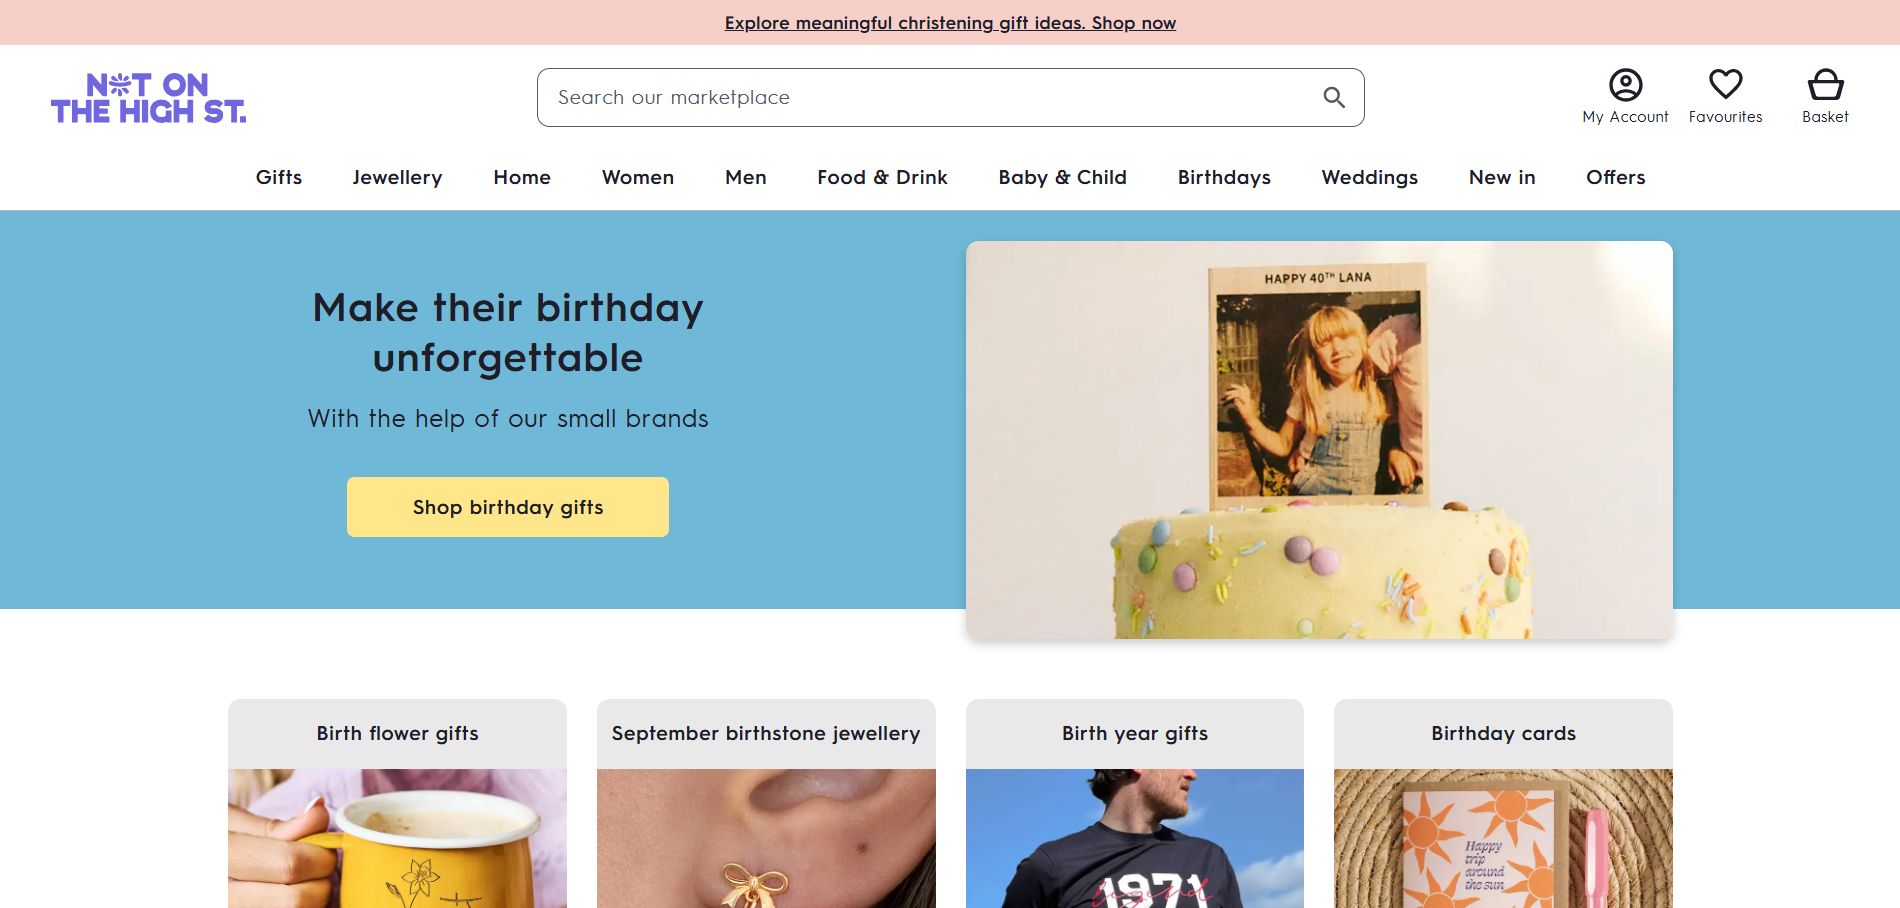Open My Account profile icon
Screen dimensions: 1900x908
pyautogui.click(x=1625, y=85)
